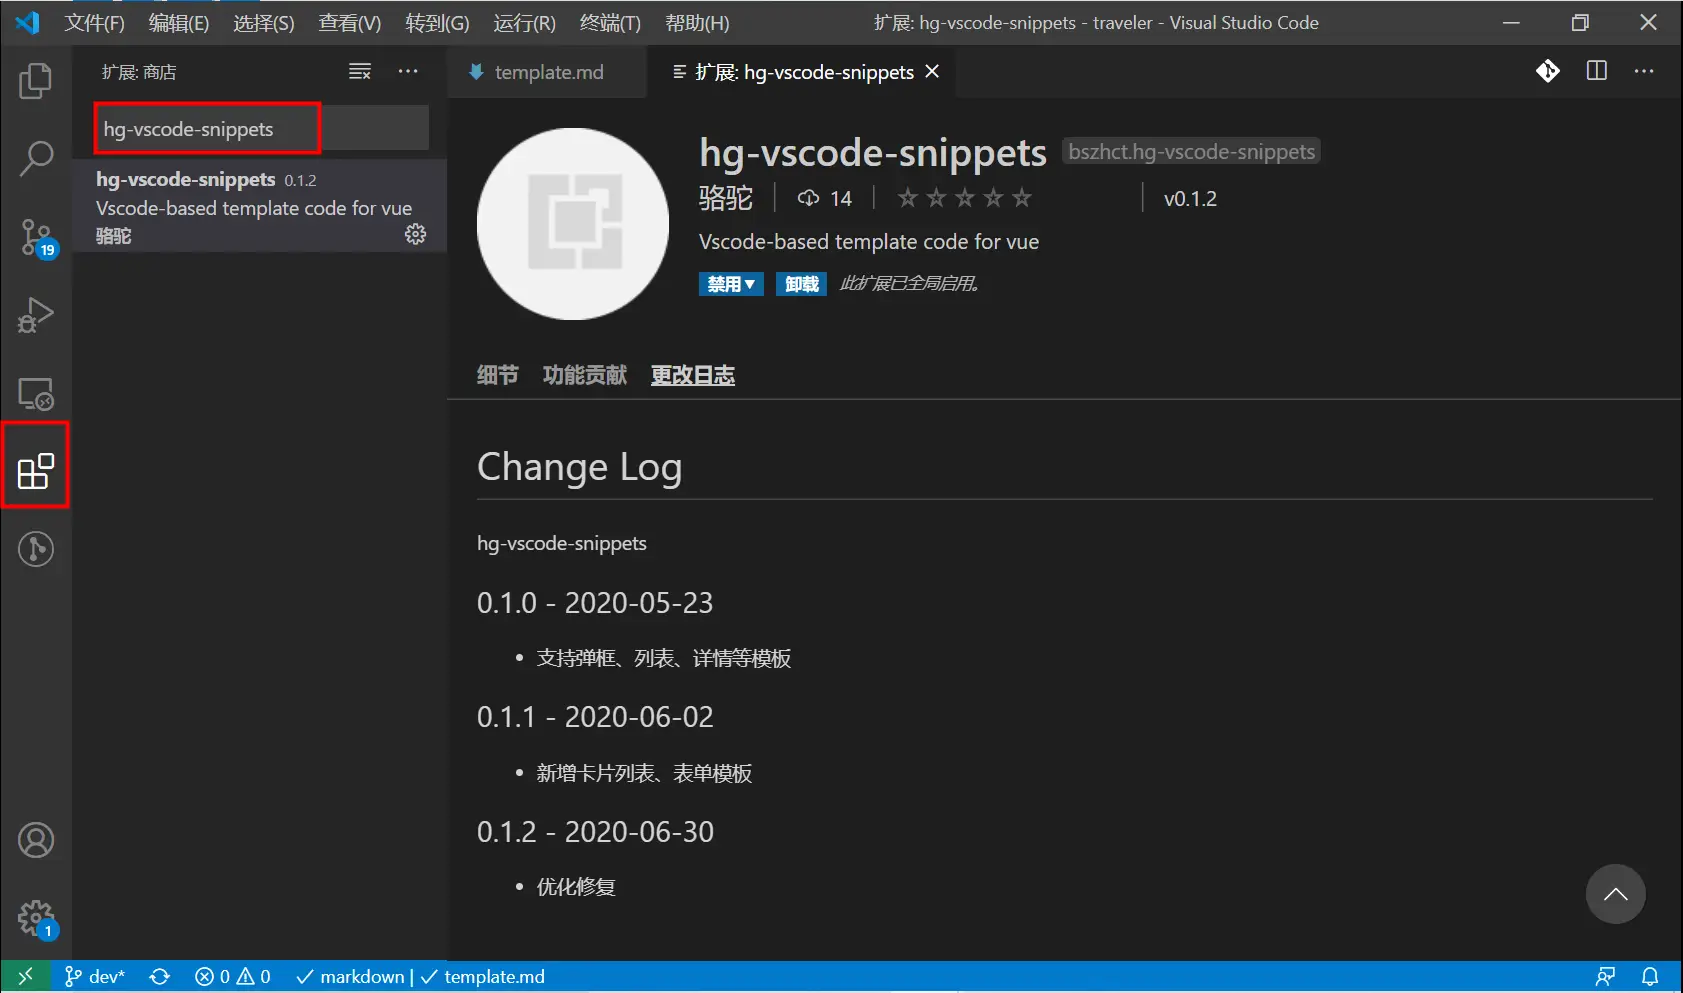Open the Accounts menu icon
The width and height of the screenshot is (1683, 993).
tap(36, 840)
